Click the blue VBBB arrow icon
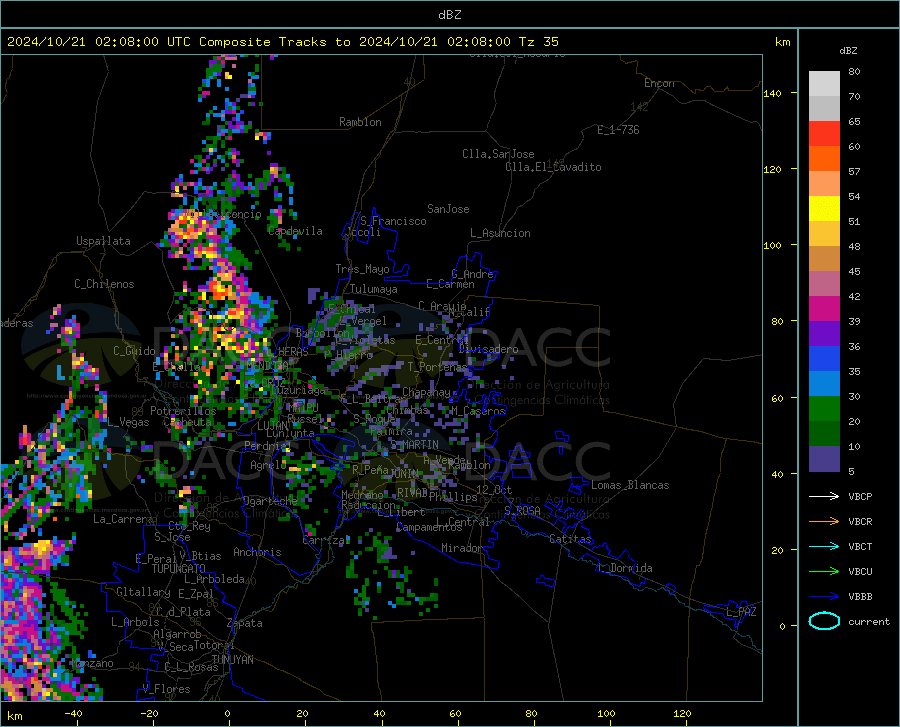900x727 pixels. [x=824, y=596]
